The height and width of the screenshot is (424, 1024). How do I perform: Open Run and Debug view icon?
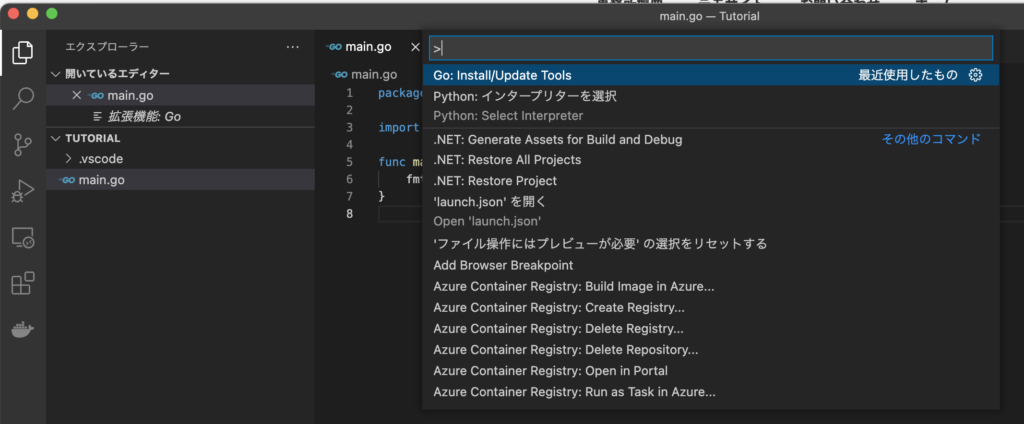point(23,191)
